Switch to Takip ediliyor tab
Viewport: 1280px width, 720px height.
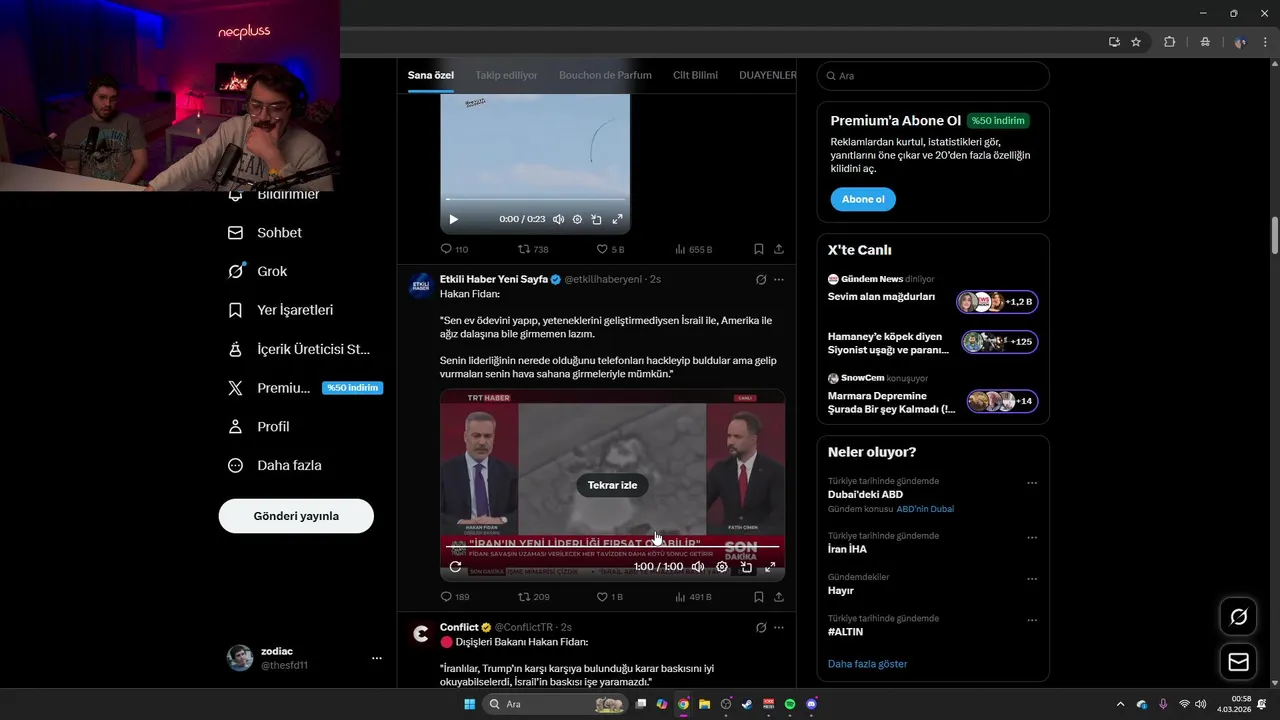[506, 75]
